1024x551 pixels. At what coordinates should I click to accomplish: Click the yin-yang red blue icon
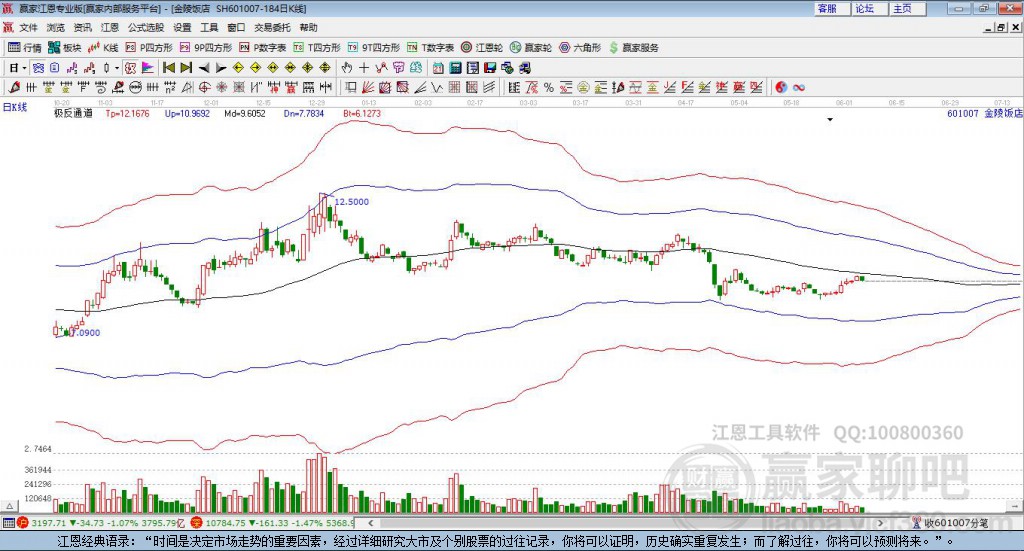coord(780,87)
